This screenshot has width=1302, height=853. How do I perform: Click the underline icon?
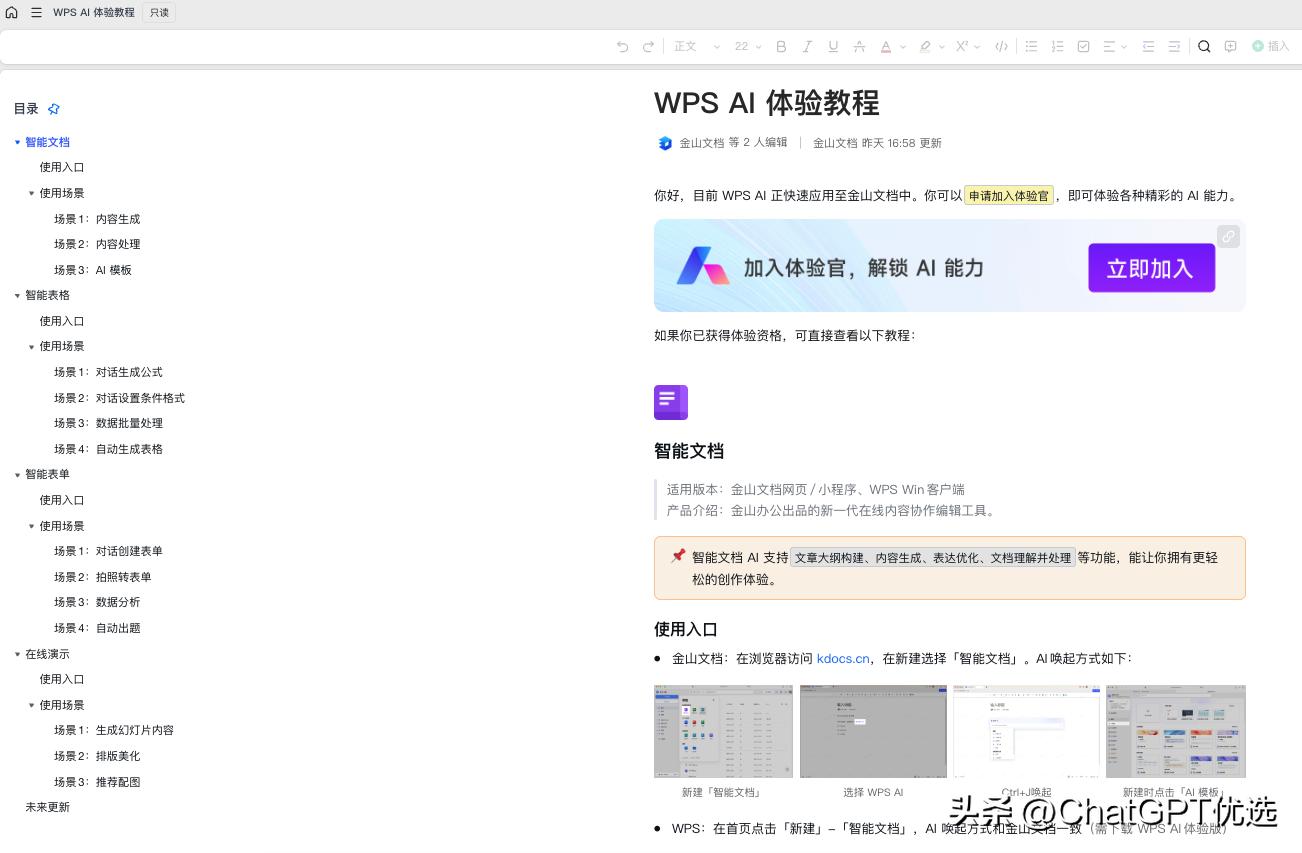click(833, 46)
